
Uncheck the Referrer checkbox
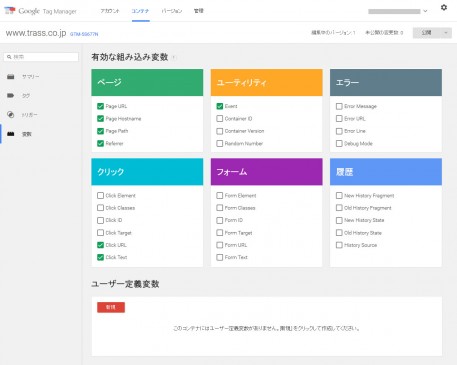click(100, 143)
